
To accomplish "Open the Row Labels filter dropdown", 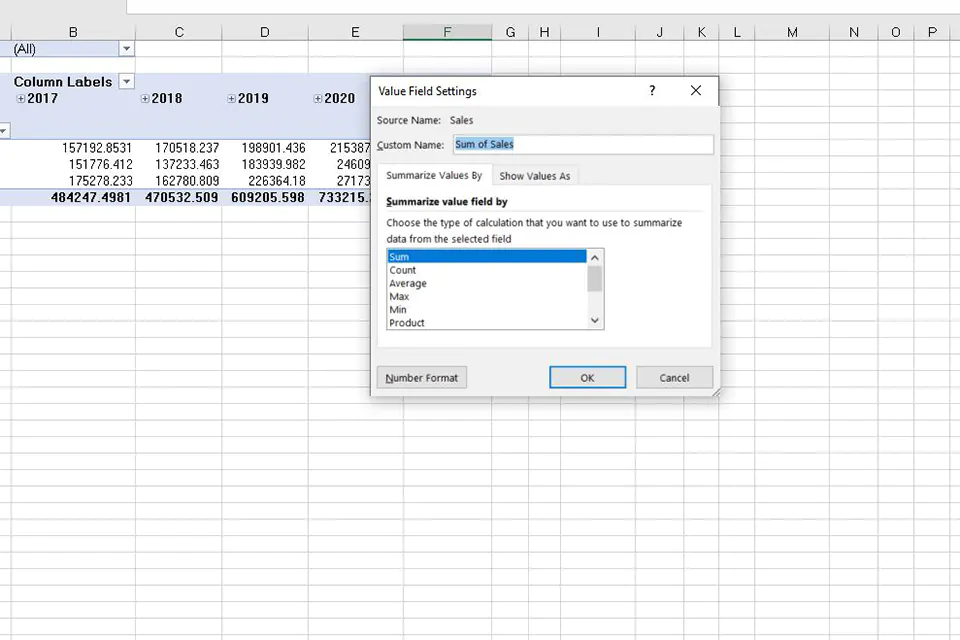I will click(2, 130).
